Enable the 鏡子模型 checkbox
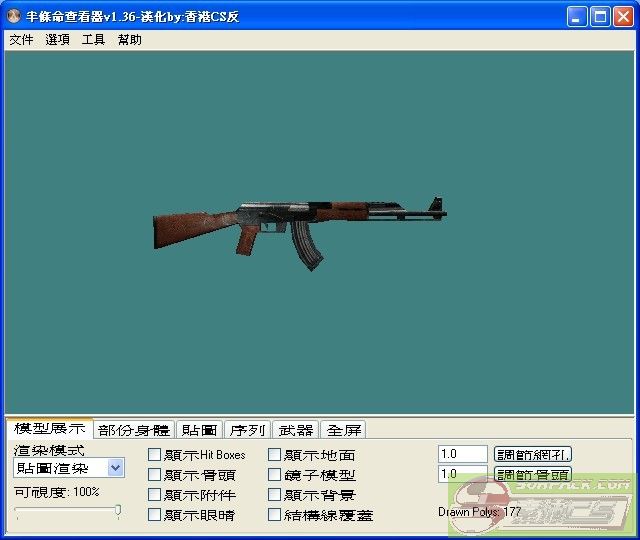Screen dimensions: 640x540 [x=274, y=474]
